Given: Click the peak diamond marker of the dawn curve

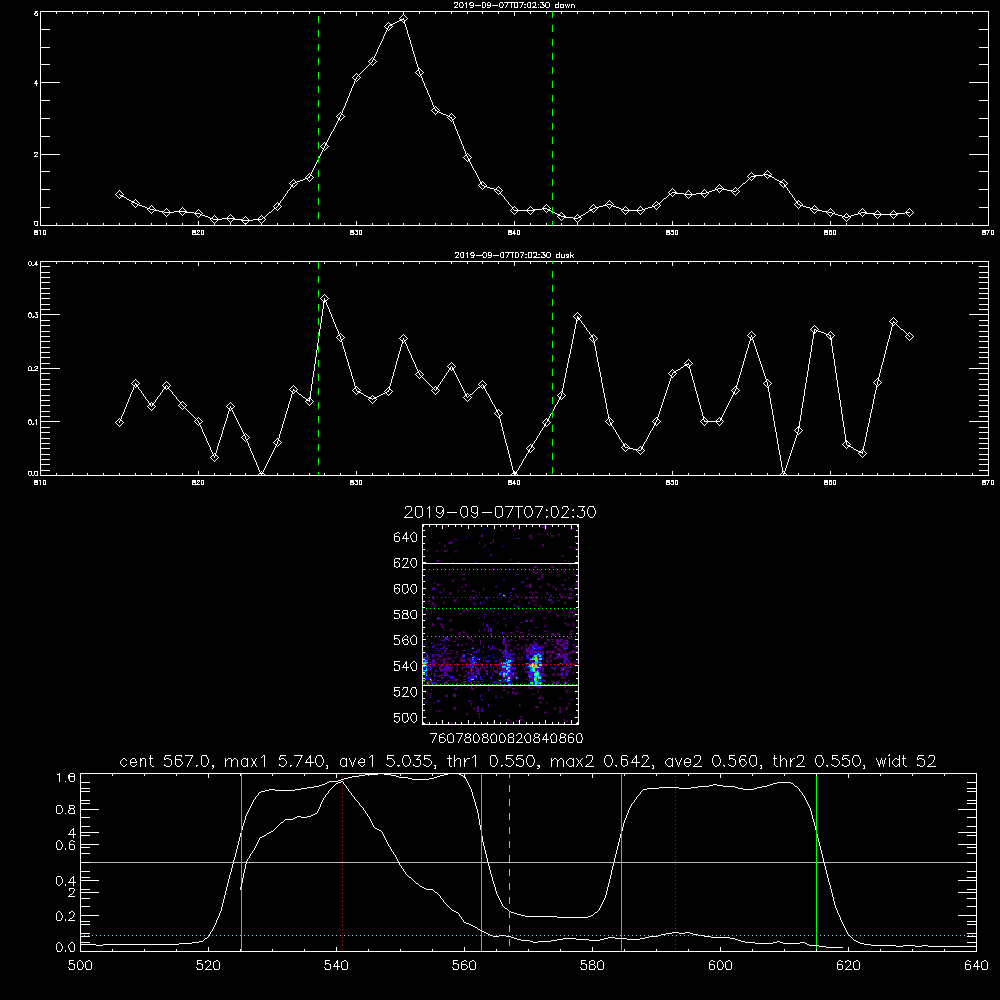Looking at the screenshot, I should [403, 18].
